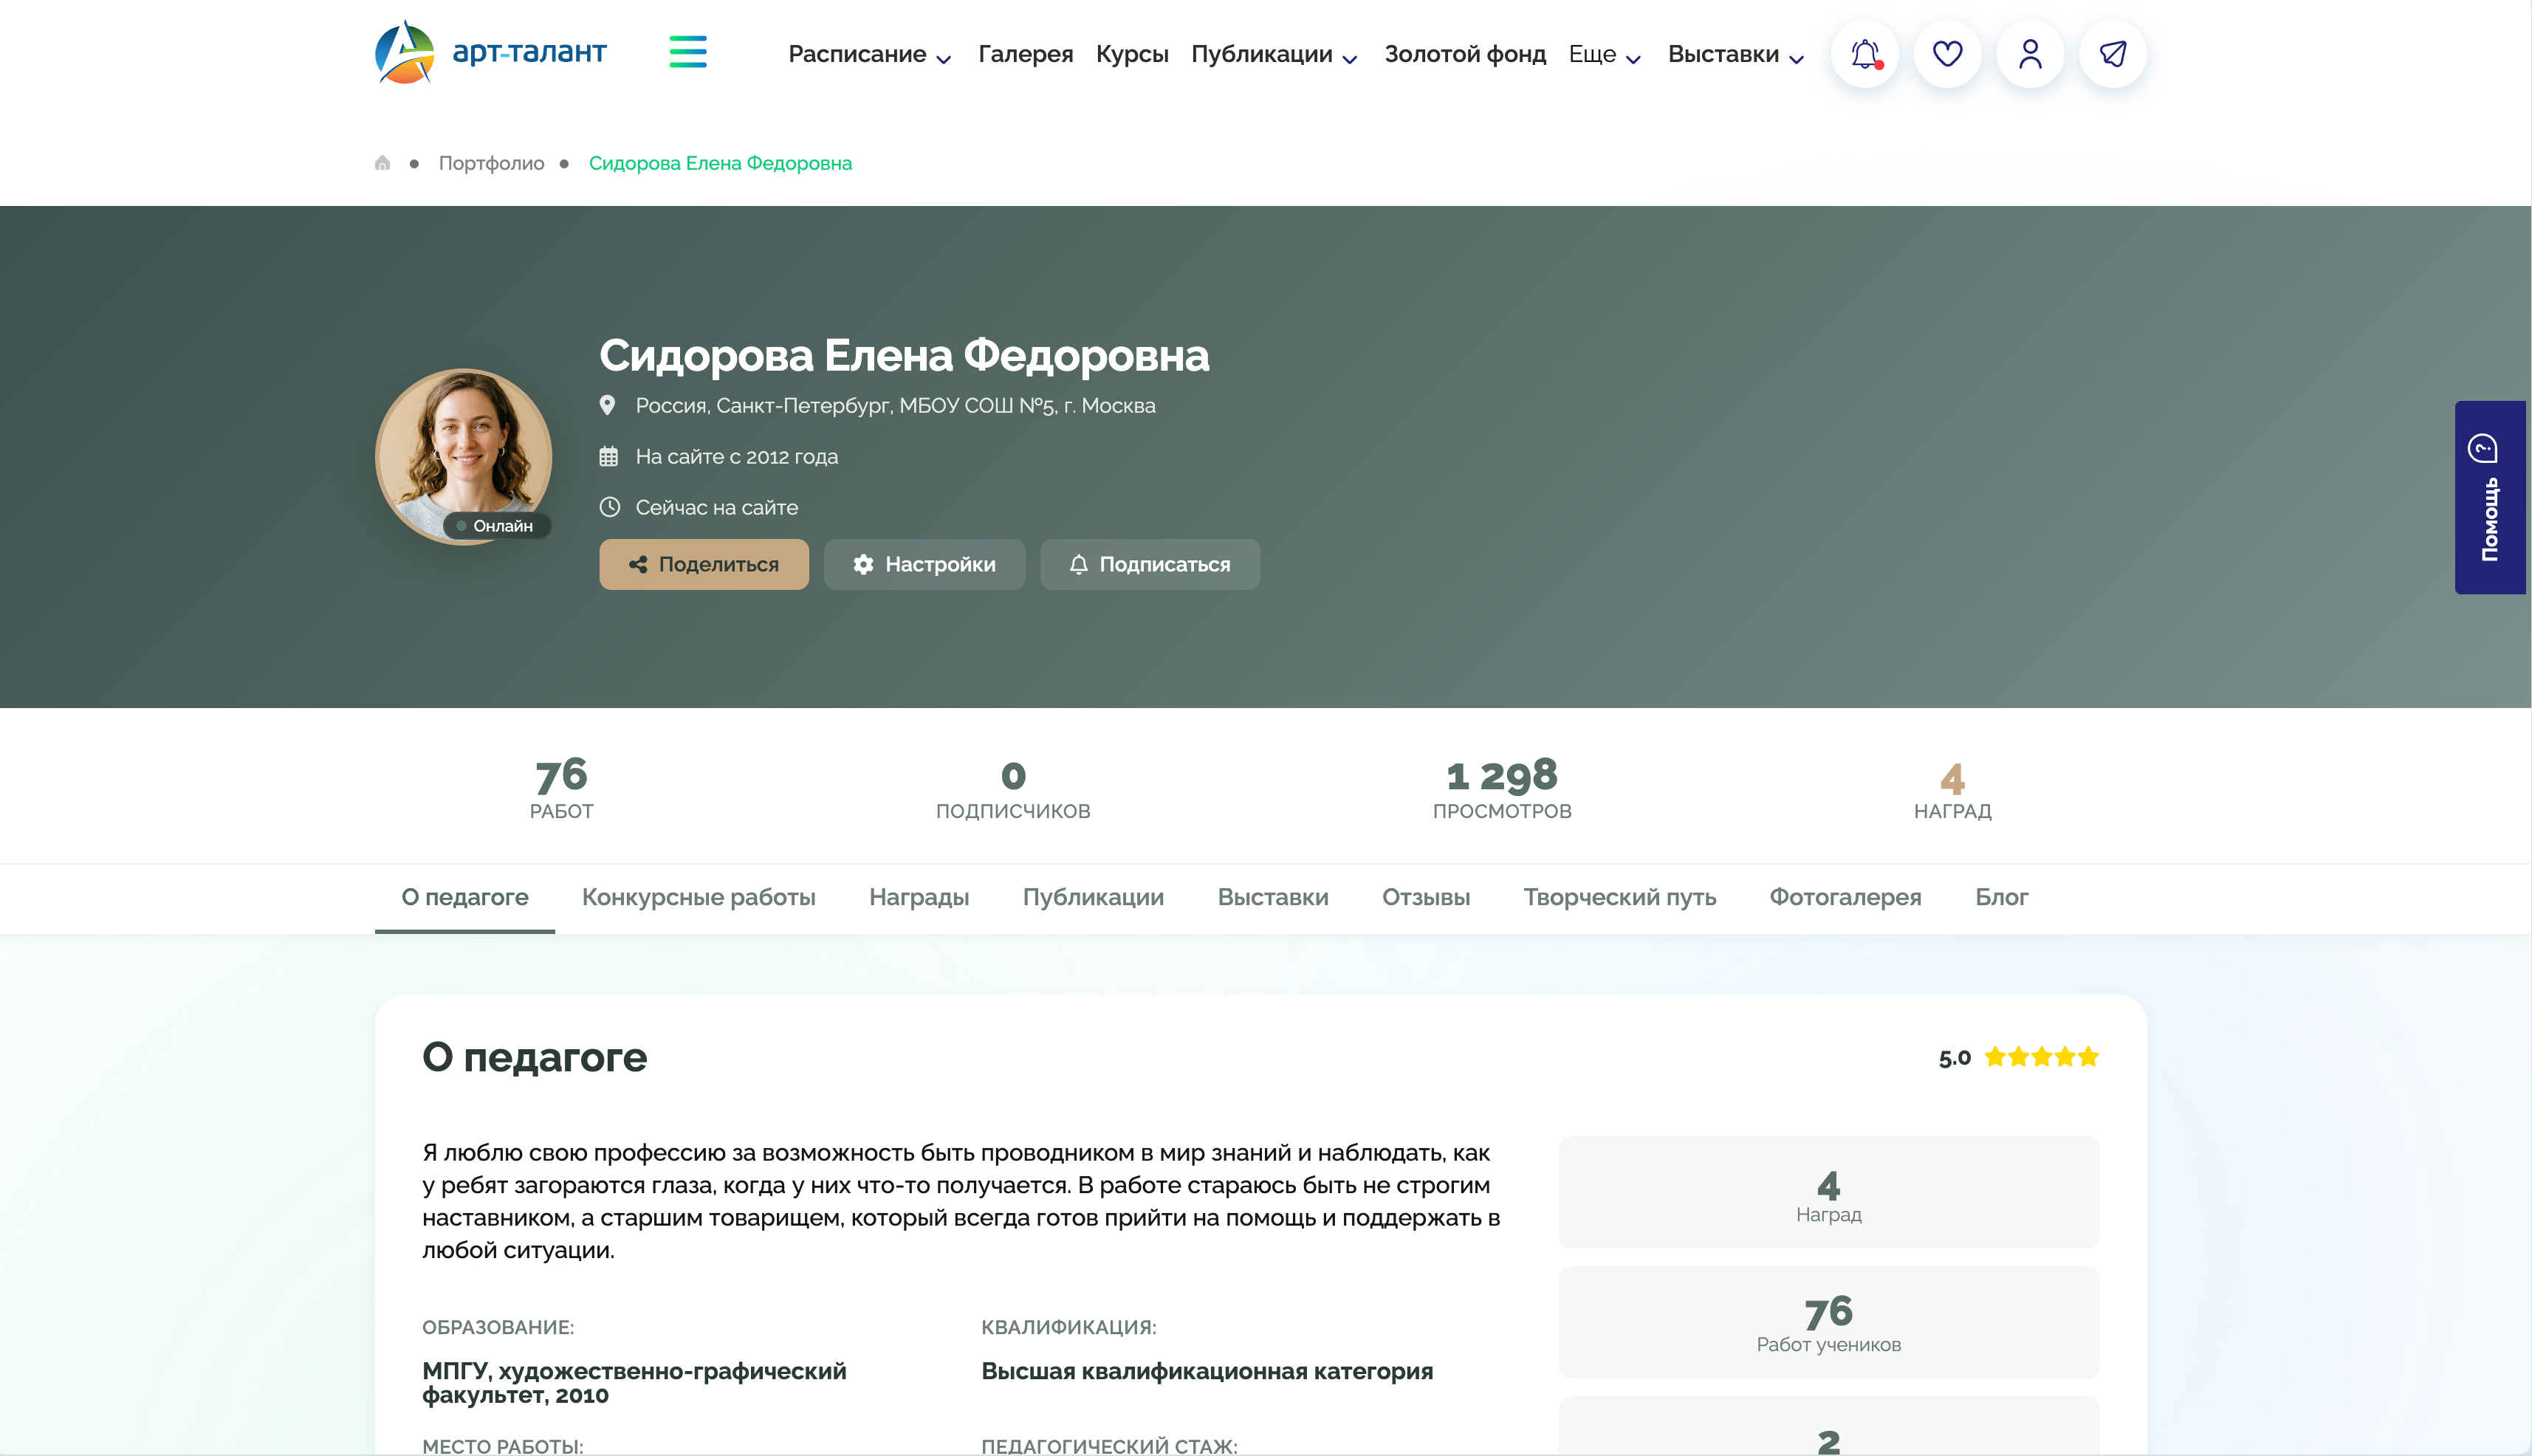Select the О педагоге tab
2532x1456 pixels.
pyautogui.click(x=465, y=897)
